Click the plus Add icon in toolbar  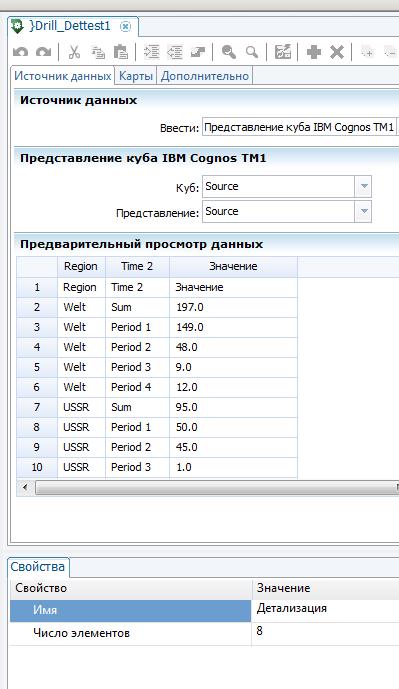click(x=314, y=52)
